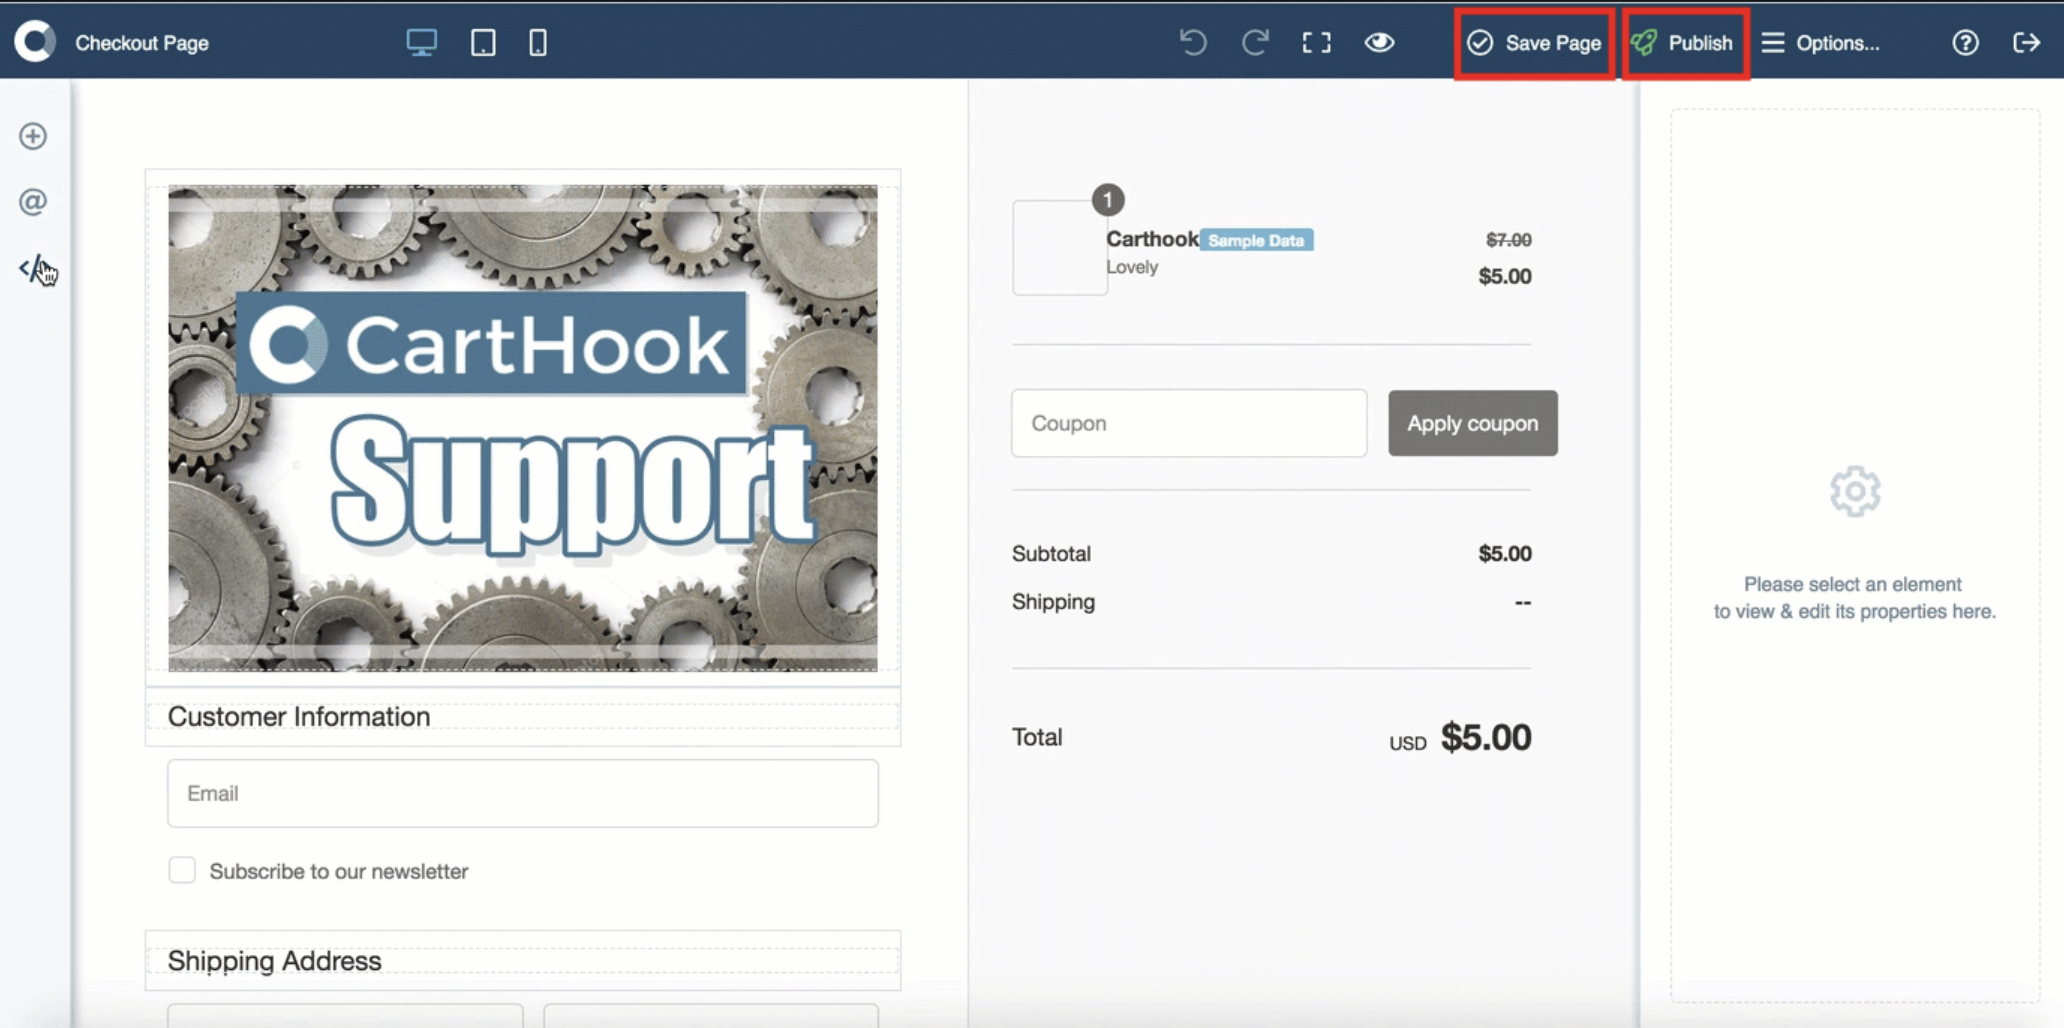Switch to tablet preview mode
Viewport: 2064px width, 1028px height.
tap(483, 42)
